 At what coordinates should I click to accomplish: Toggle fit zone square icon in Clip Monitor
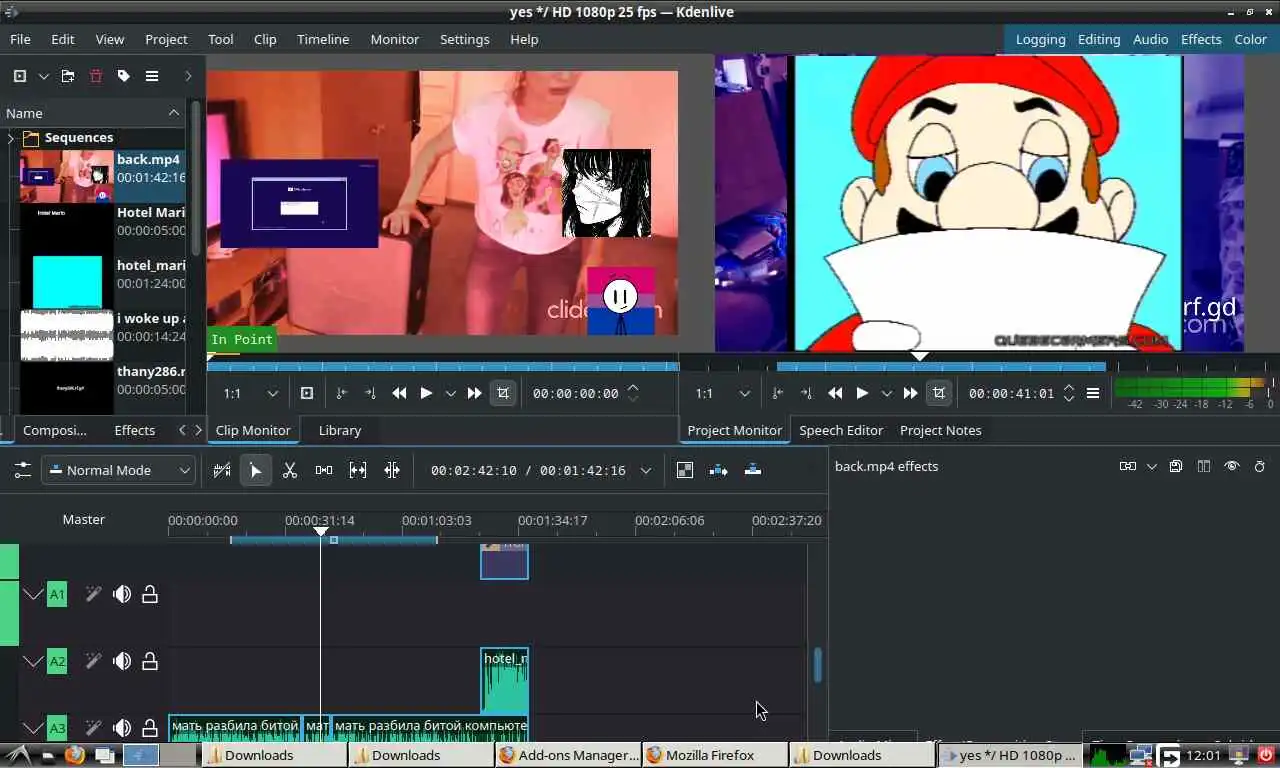307,393
